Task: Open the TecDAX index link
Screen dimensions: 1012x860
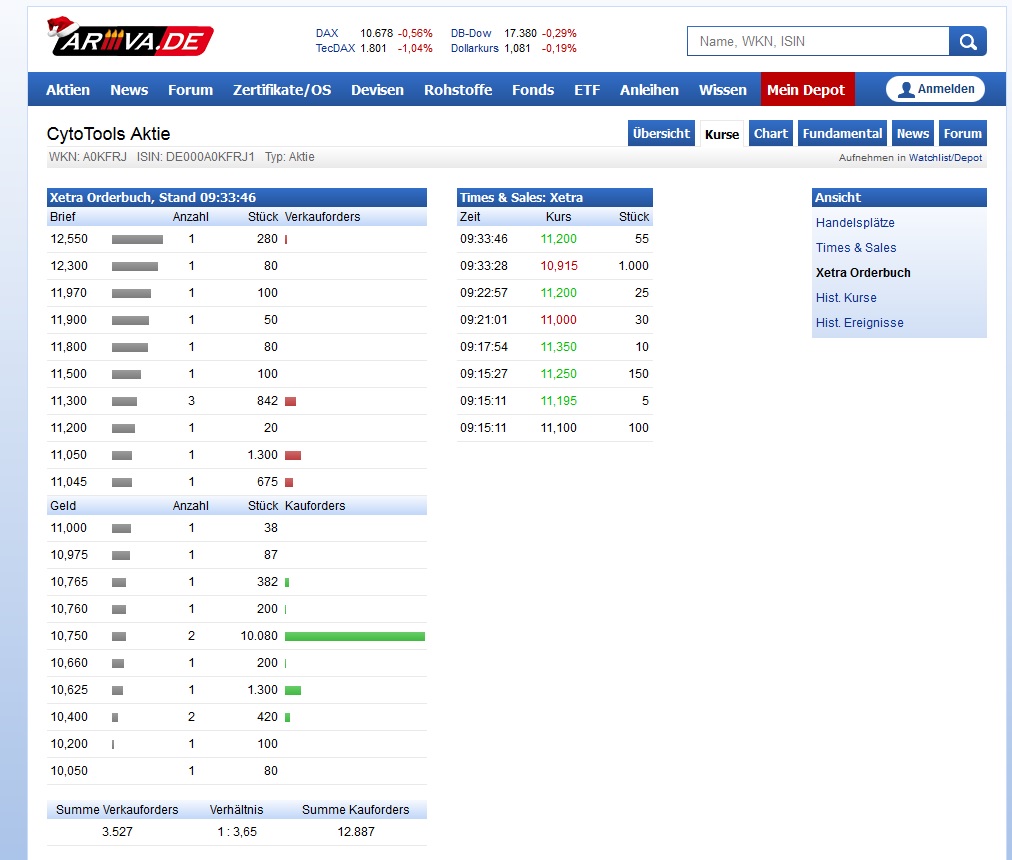Action: (335, 48)
